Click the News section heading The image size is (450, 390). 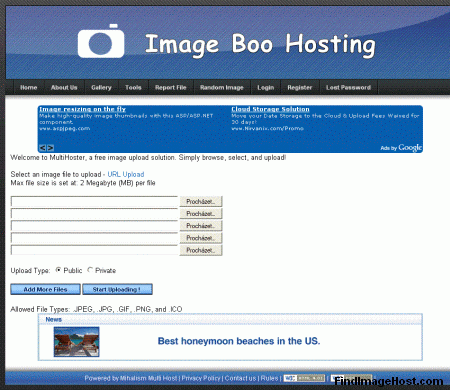(x=54, y=319)
